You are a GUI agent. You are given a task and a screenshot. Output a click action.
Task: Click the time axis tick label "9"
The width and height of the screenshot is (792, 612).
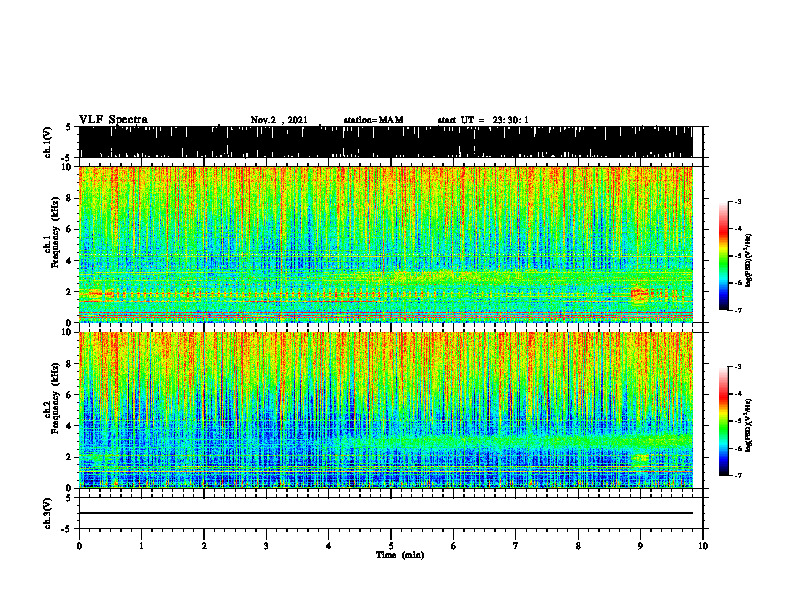point(640,546)
